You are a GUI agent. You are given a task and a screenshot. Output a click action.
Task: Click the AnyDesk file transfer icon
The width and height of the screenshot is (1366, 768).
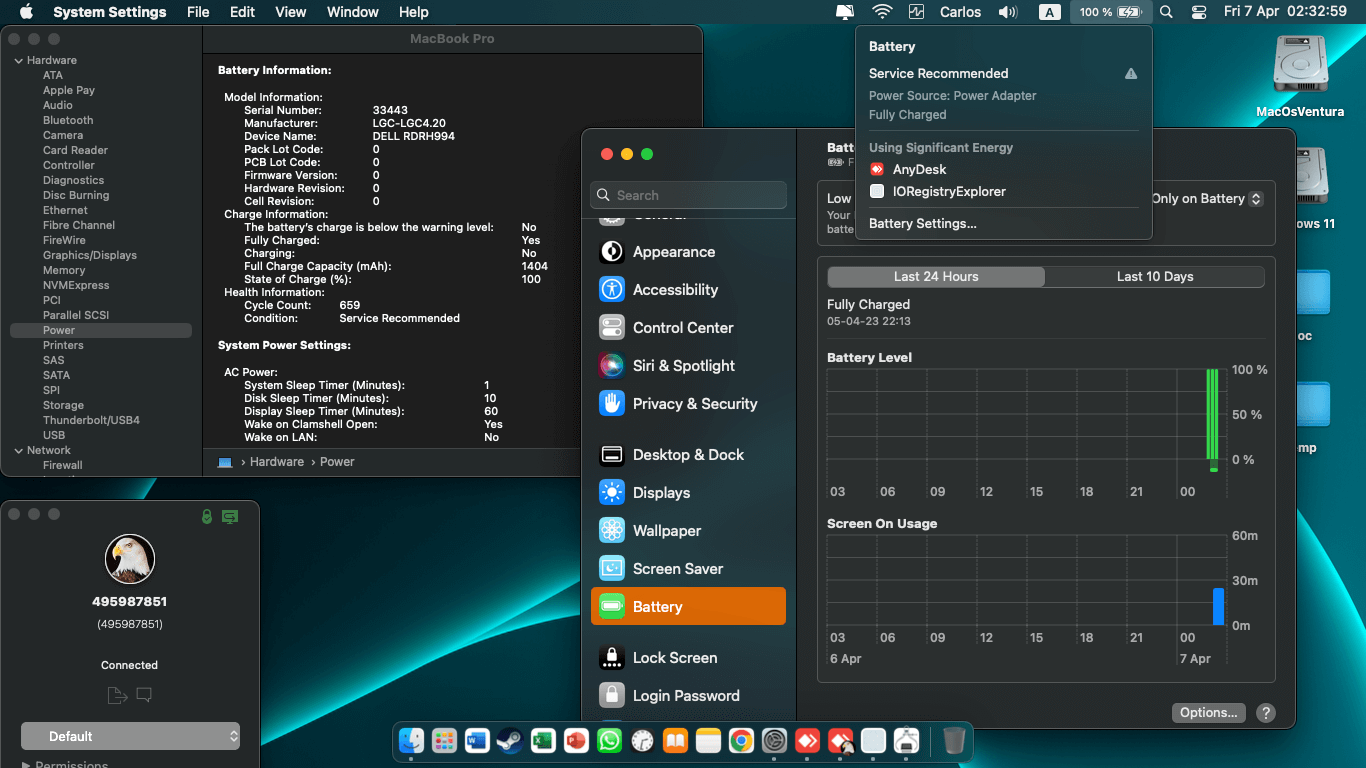pyautogui.click(x=116, y=695)
